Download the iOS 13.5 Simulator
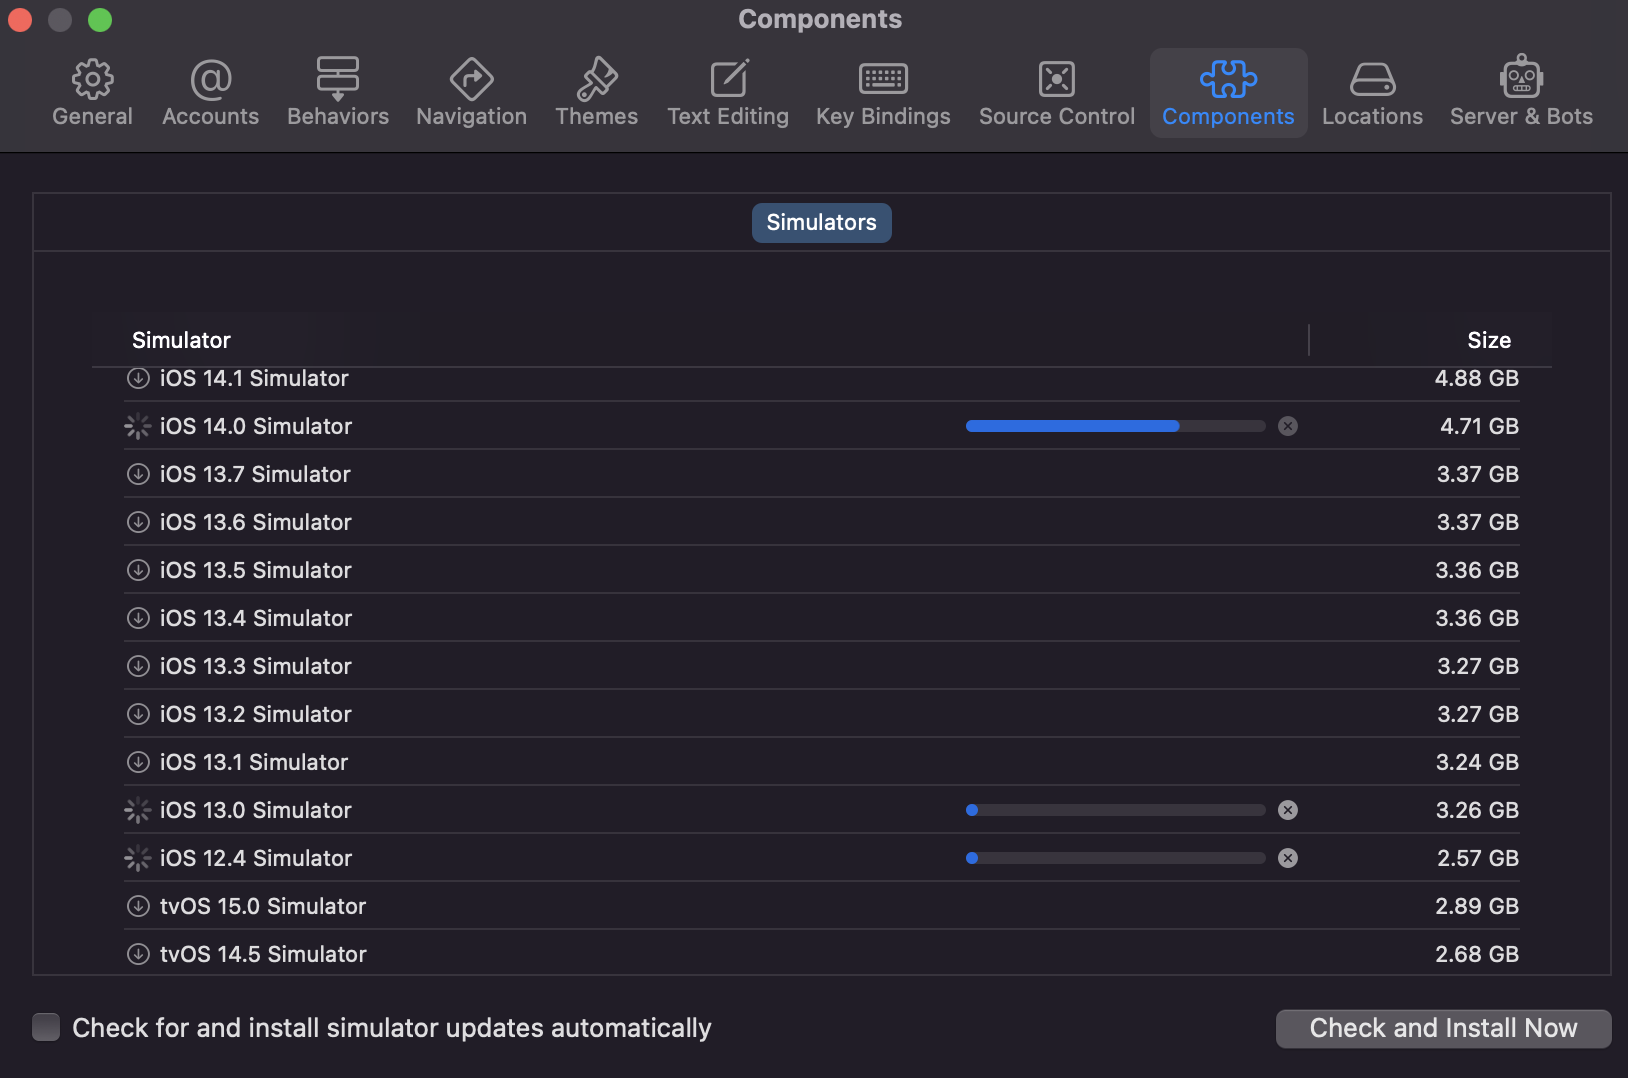1628x1078 pixels. coord(138,570)
